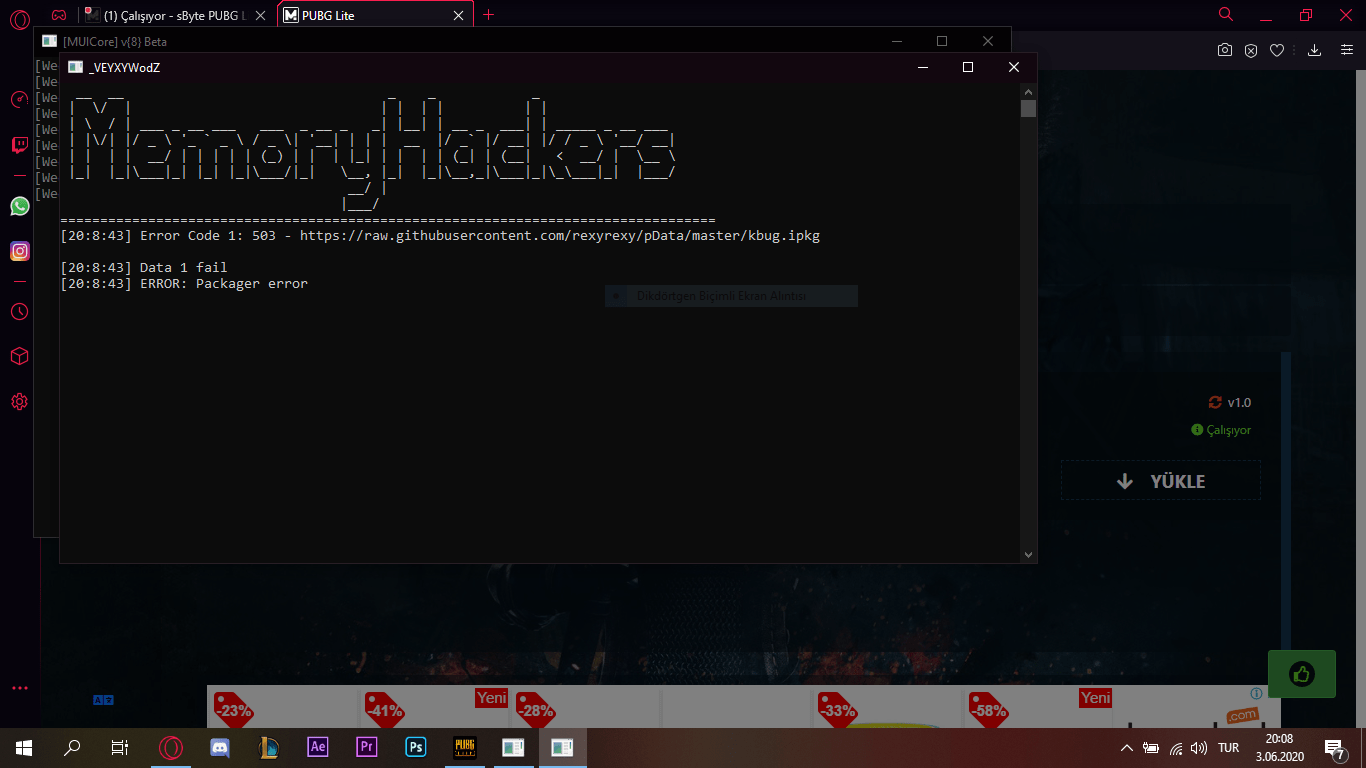Click the -41% Yeni ad item

(434, 707)
